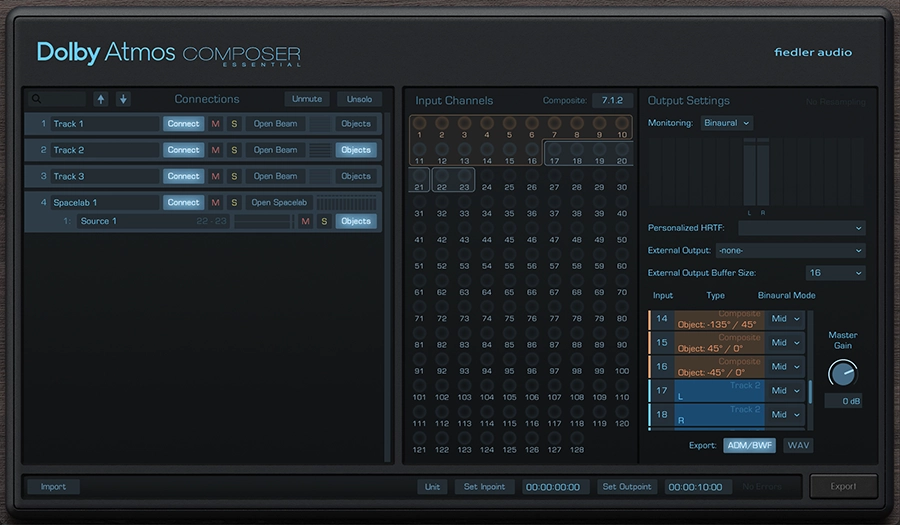Viewport: 900px width, 525px height.
Task: Move connection up with the up arrow
Action: pyautogui.click(x=101, y=99)
